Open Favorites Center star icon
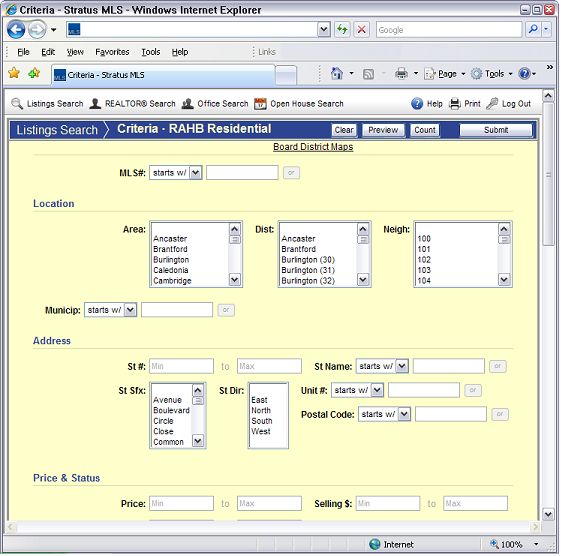Screen dimensions: 561x556 tap(14, 73)
